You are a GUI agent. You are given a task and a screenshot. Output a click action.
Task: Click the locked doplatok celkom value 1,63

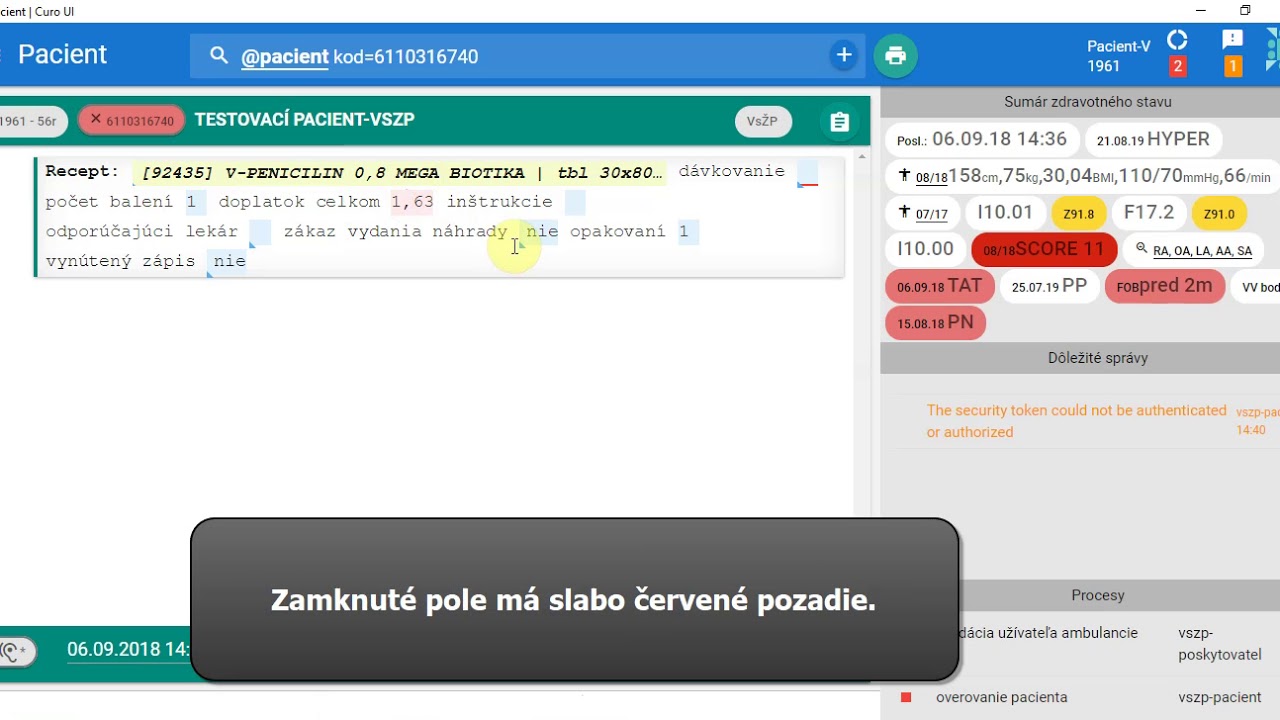[412, 202]
